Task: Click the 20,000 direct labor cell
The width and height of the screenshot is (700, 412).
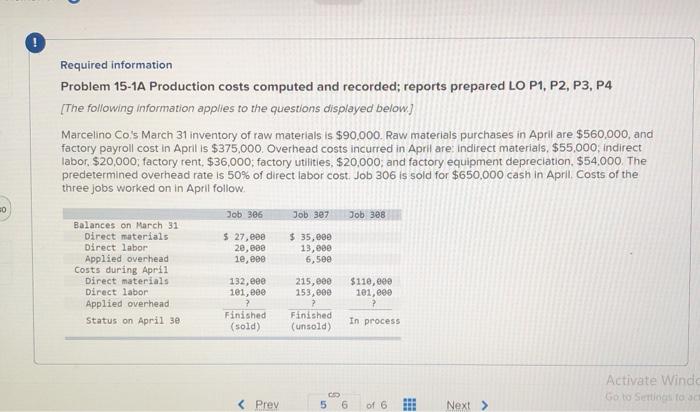Action: (250, 248)
